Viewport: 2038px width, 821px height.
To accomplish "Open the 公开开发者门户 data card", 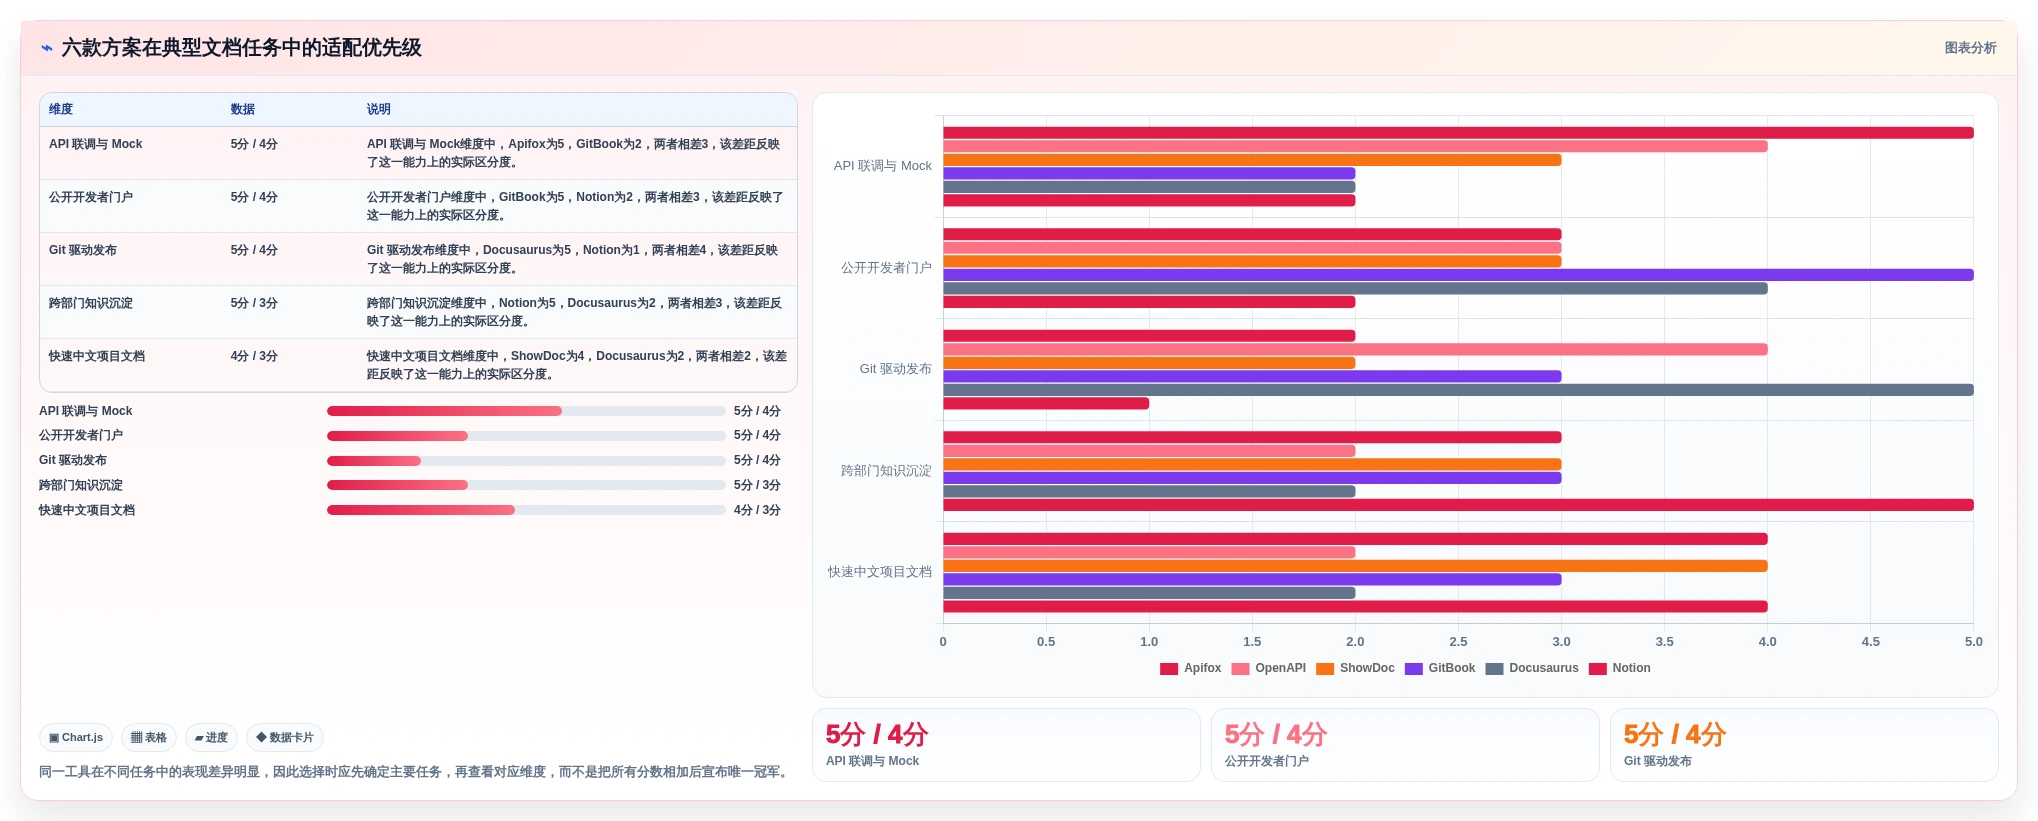I will 1405,745.
